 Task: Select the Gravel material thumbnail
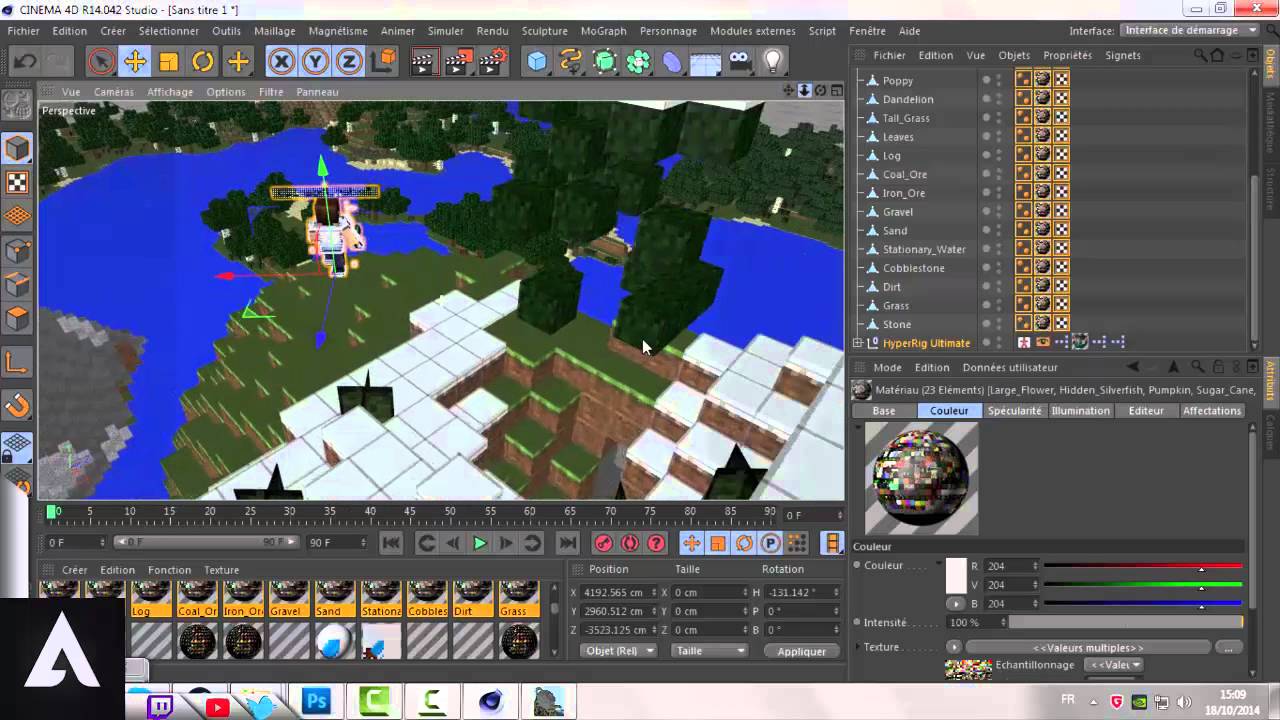[x=289, y=598]
